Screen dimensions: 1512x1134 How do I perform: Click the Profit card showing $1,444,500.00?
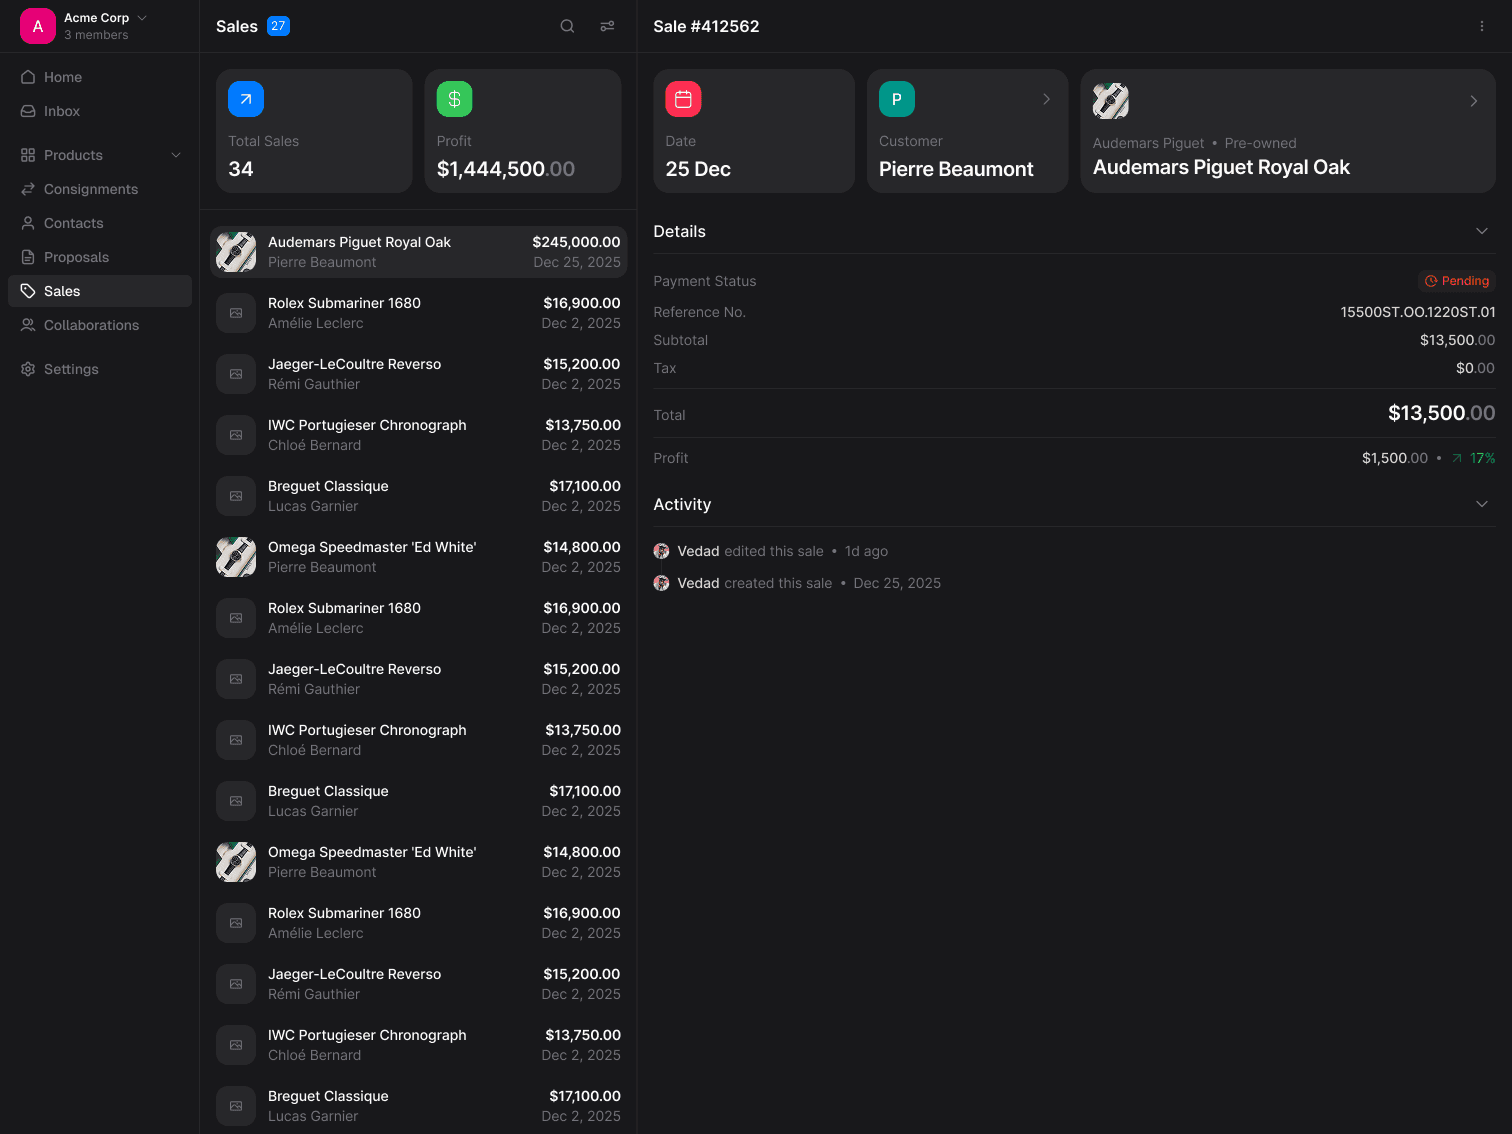(x=523, y=131)
